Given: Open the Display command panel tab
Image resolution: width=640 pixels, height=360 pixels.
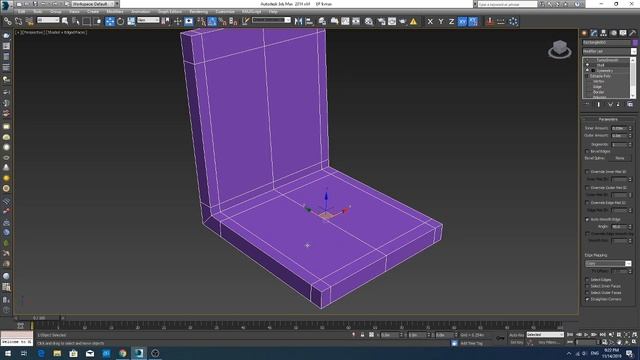Looking at the screenshot, I should coord(623,33).
